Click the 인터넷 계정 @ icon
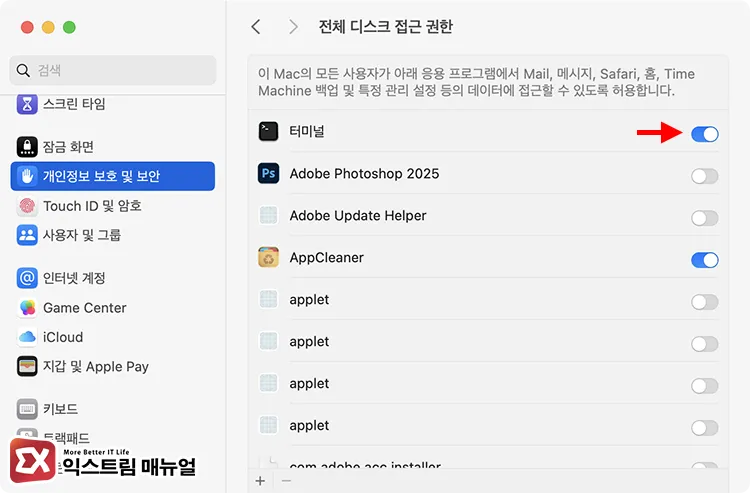 tap(27, 278)
